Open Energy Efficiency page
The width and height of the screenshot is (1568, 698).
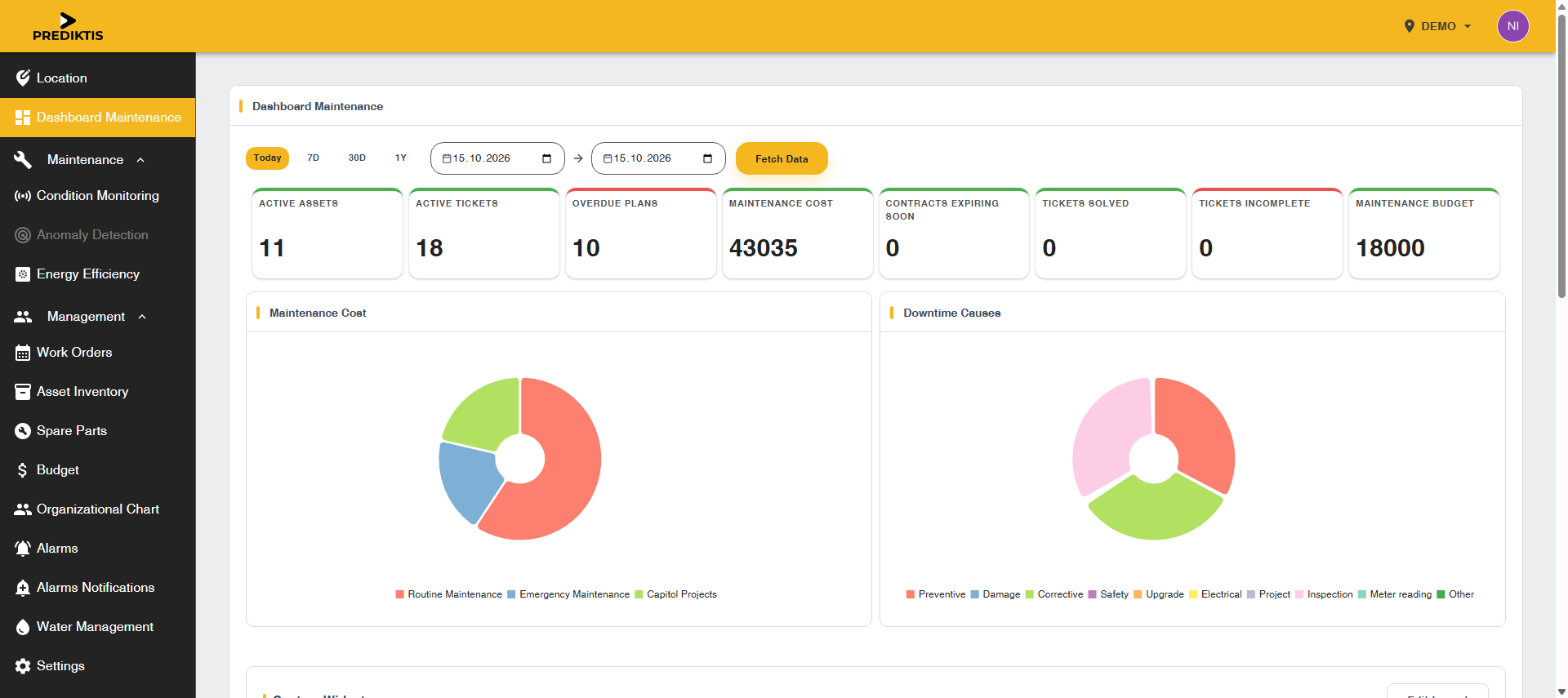click(x=97, y=274)
